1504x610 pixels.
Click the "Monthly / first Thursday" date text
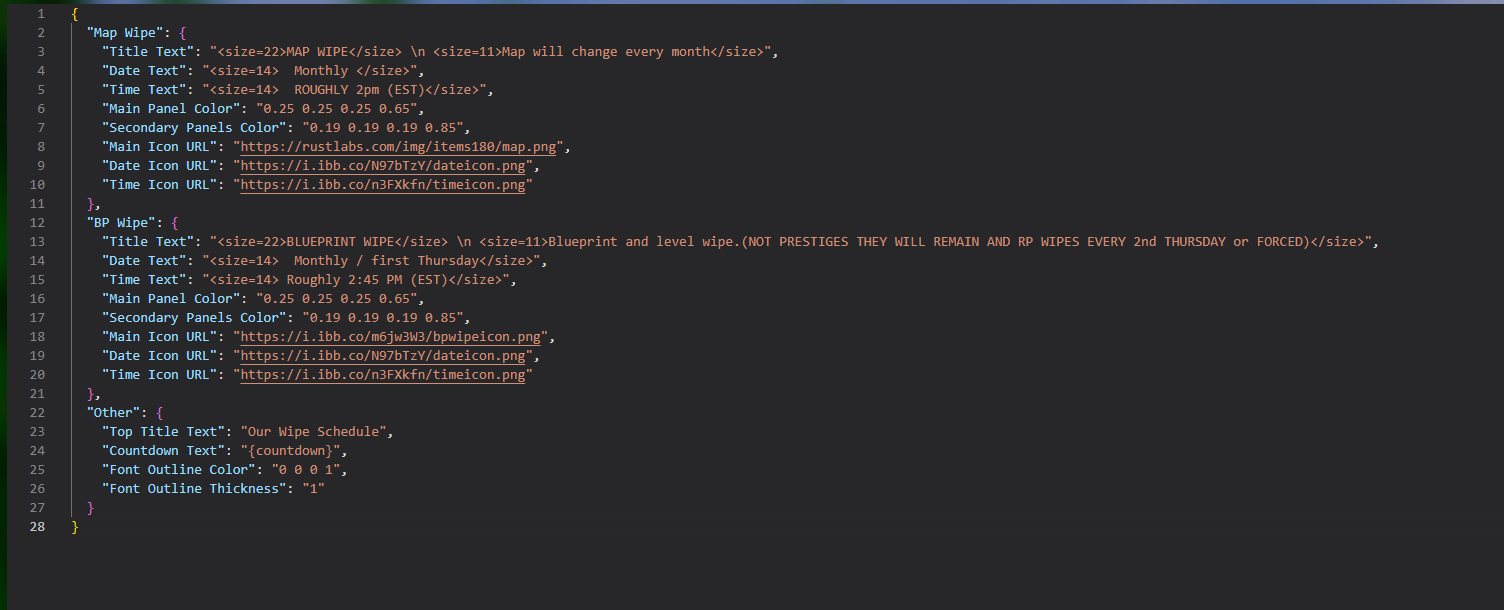click(386, 260)
